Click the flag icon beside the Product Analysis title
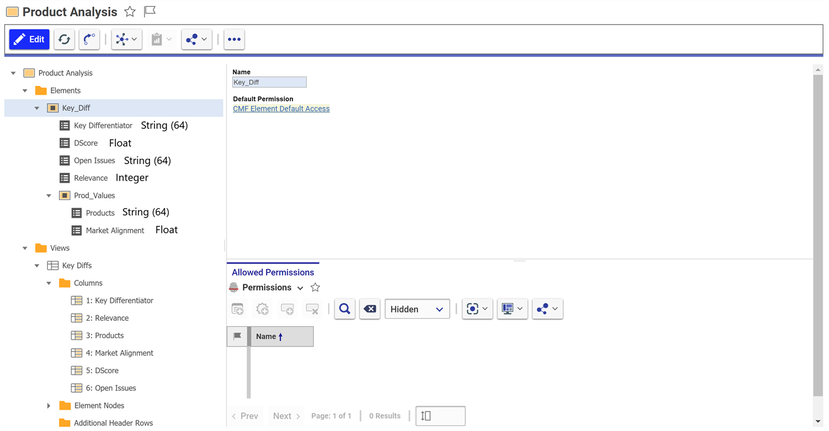 tap(150, 12)
